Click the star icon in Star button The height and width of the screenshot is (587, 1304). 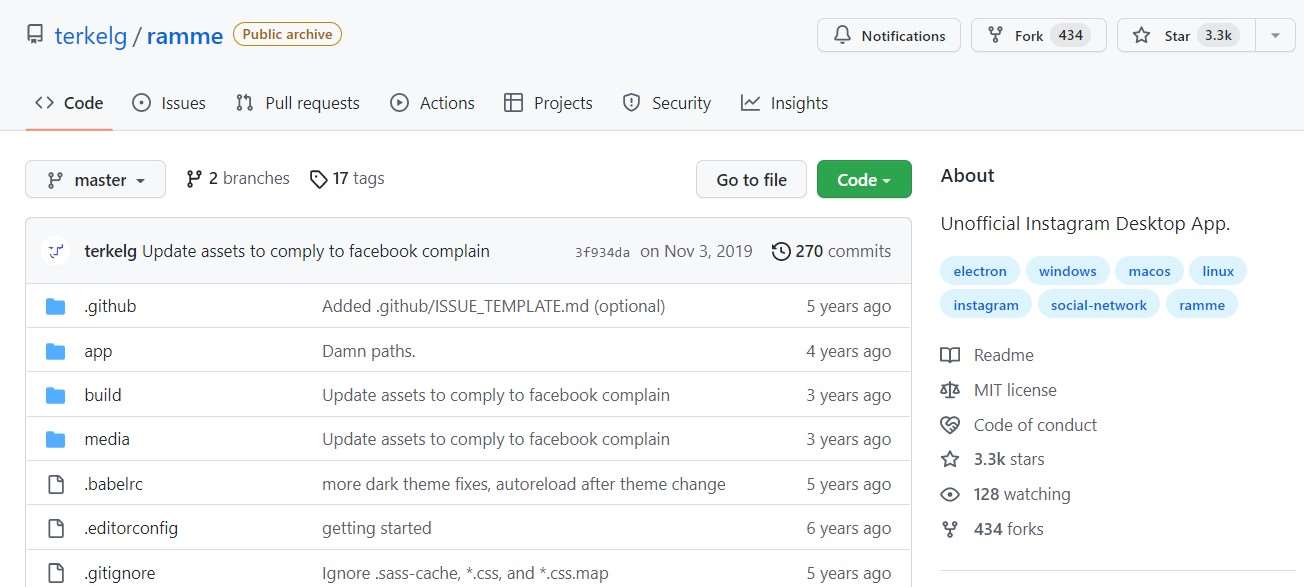point(1141,35)
